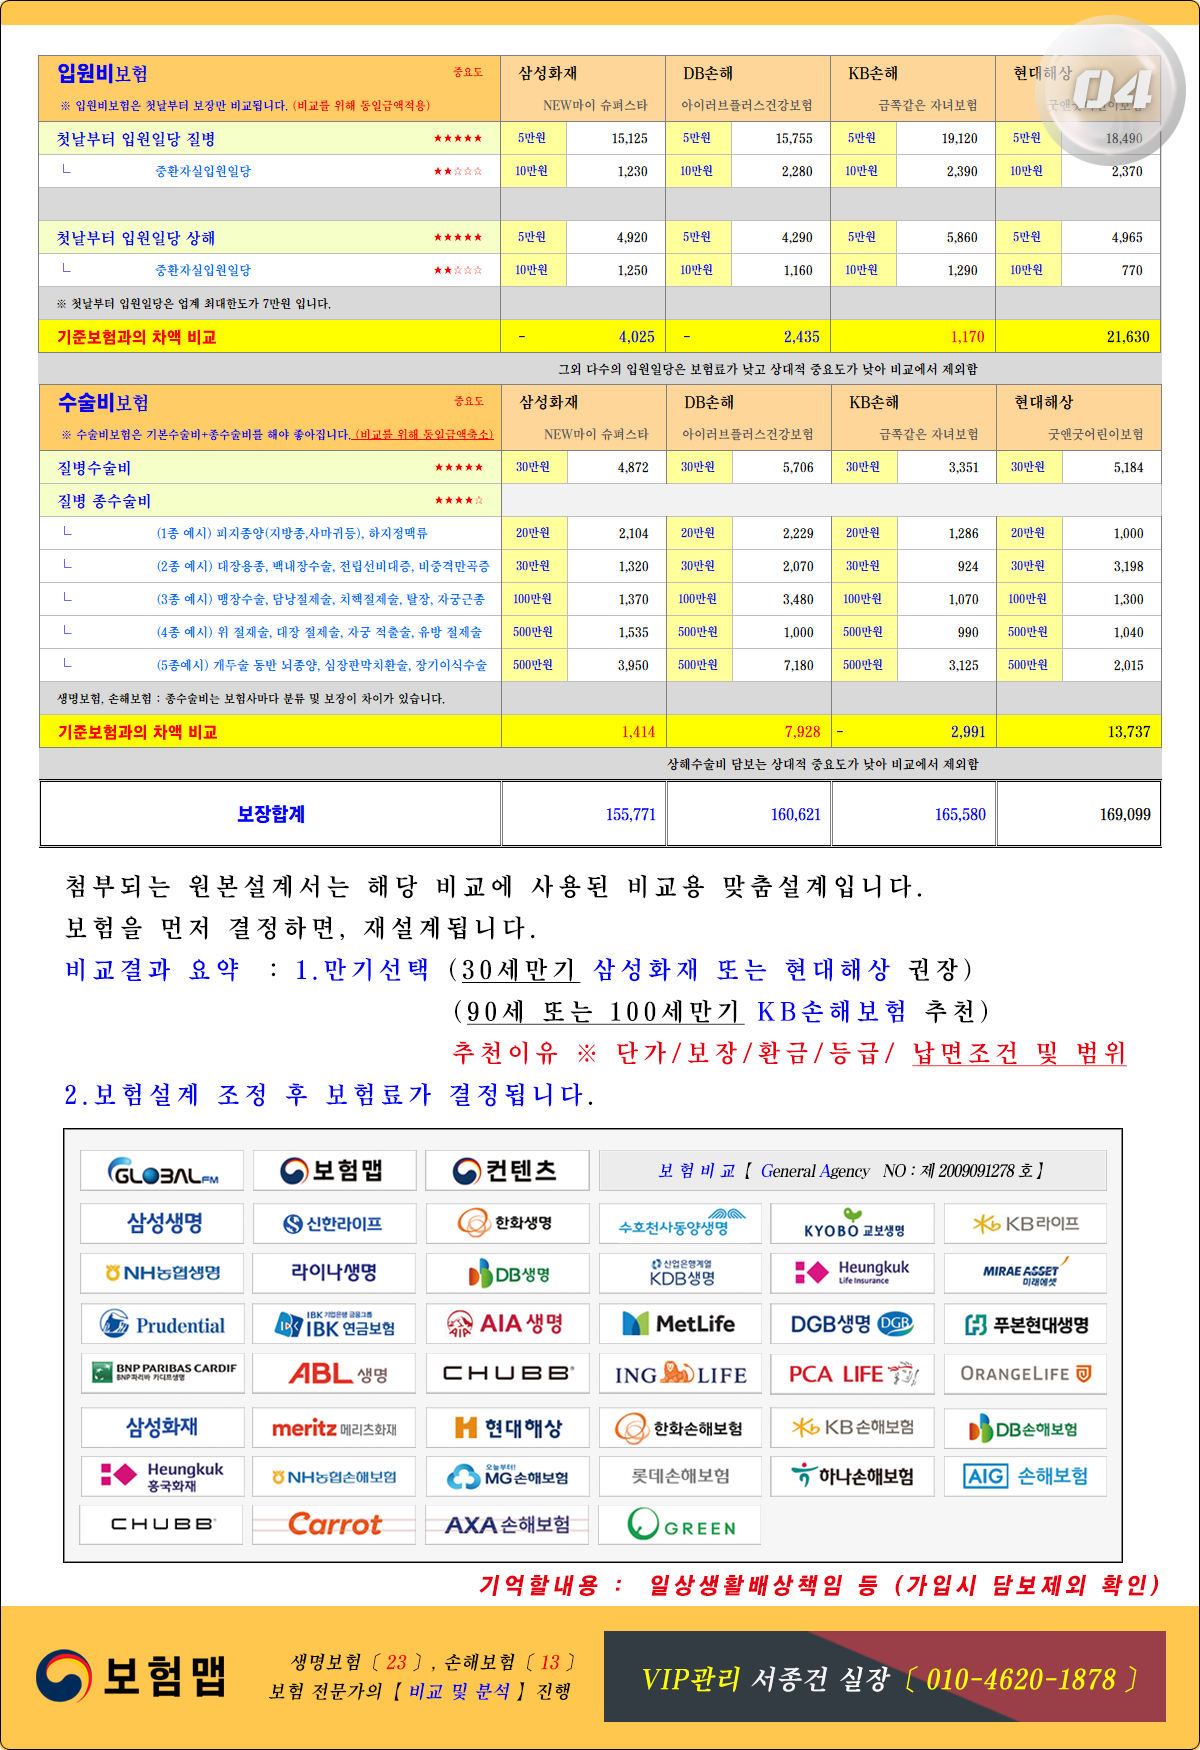The image size is (1200, 1750).
Task: Click the IBK 연금보험 logo
Action: [x=334, y=1324]
